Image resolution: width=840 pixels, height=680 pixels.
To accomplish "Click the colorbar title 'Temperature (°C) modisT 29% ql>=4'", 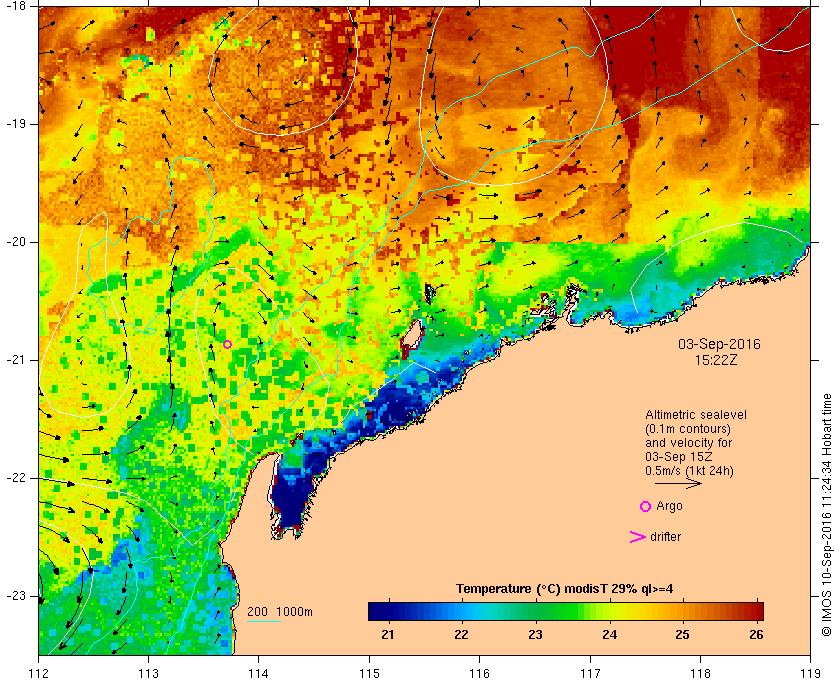I will click(565, 589).
